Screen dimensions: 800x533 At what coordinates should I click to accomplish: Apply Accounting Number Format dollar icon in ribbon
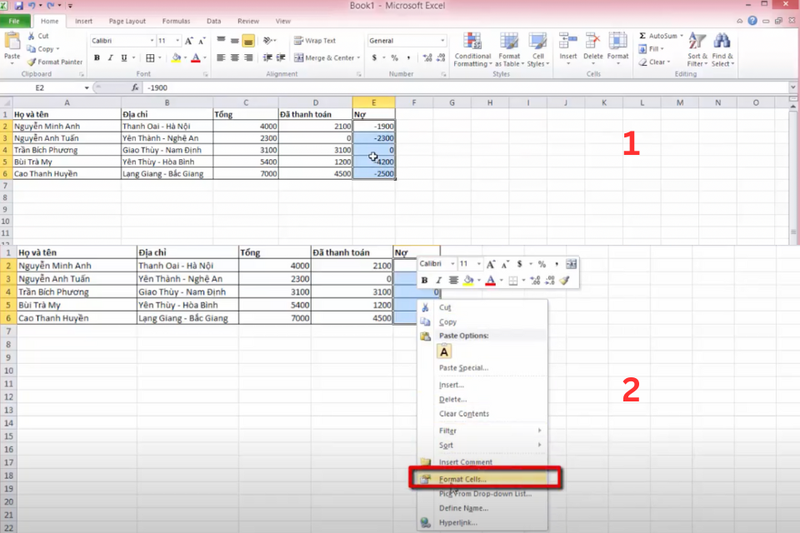(x=374, y=58)
